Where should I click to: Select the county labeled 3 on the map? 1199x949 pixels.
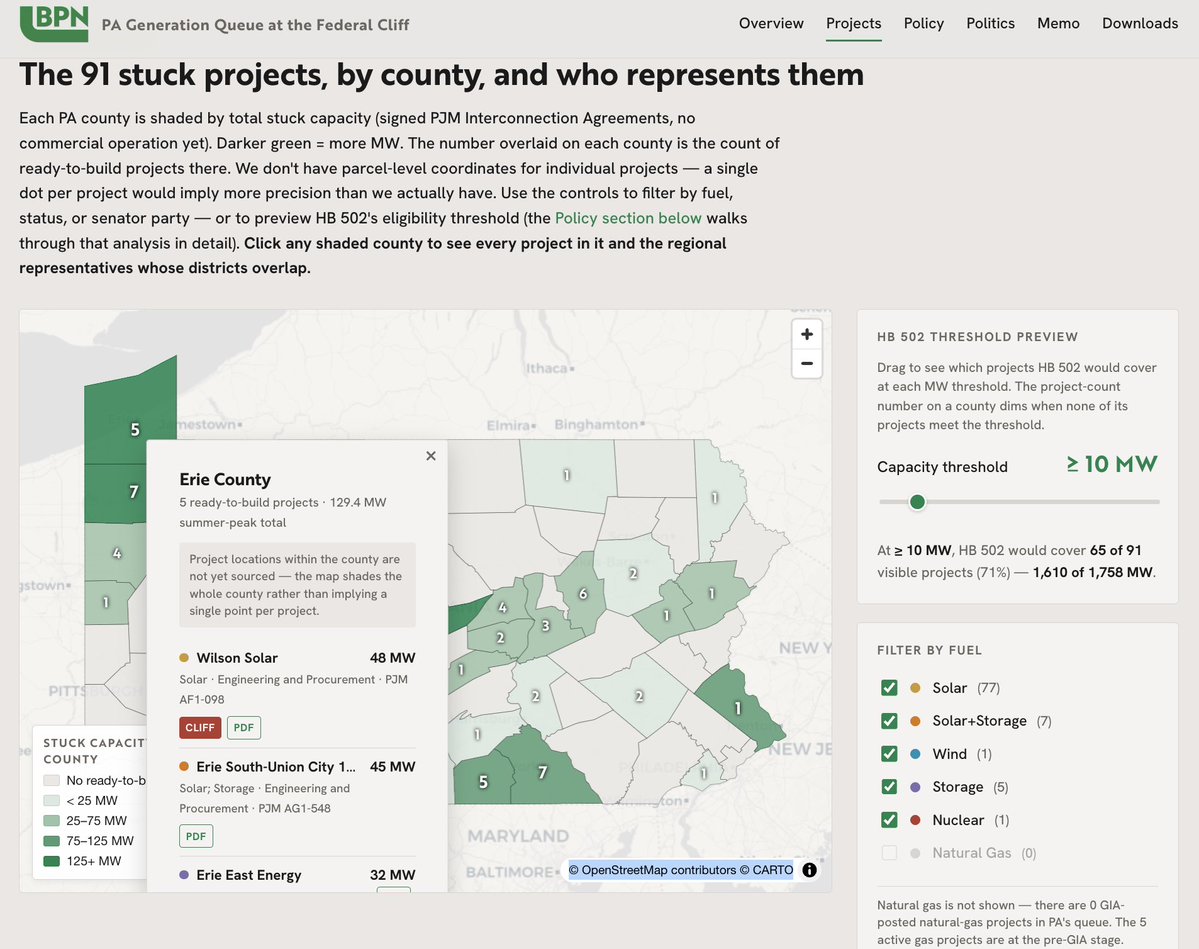click(545, 626)
